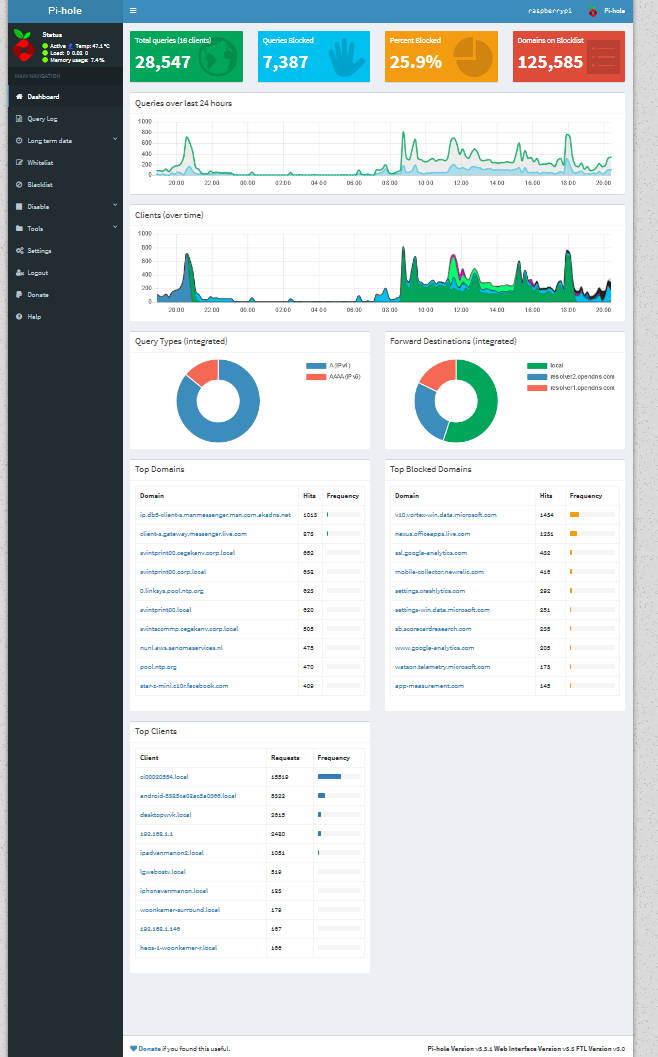Screen dimensions: 658x1057
Task: Click the frequency bar for ci00020554.local
Action: 338,777
